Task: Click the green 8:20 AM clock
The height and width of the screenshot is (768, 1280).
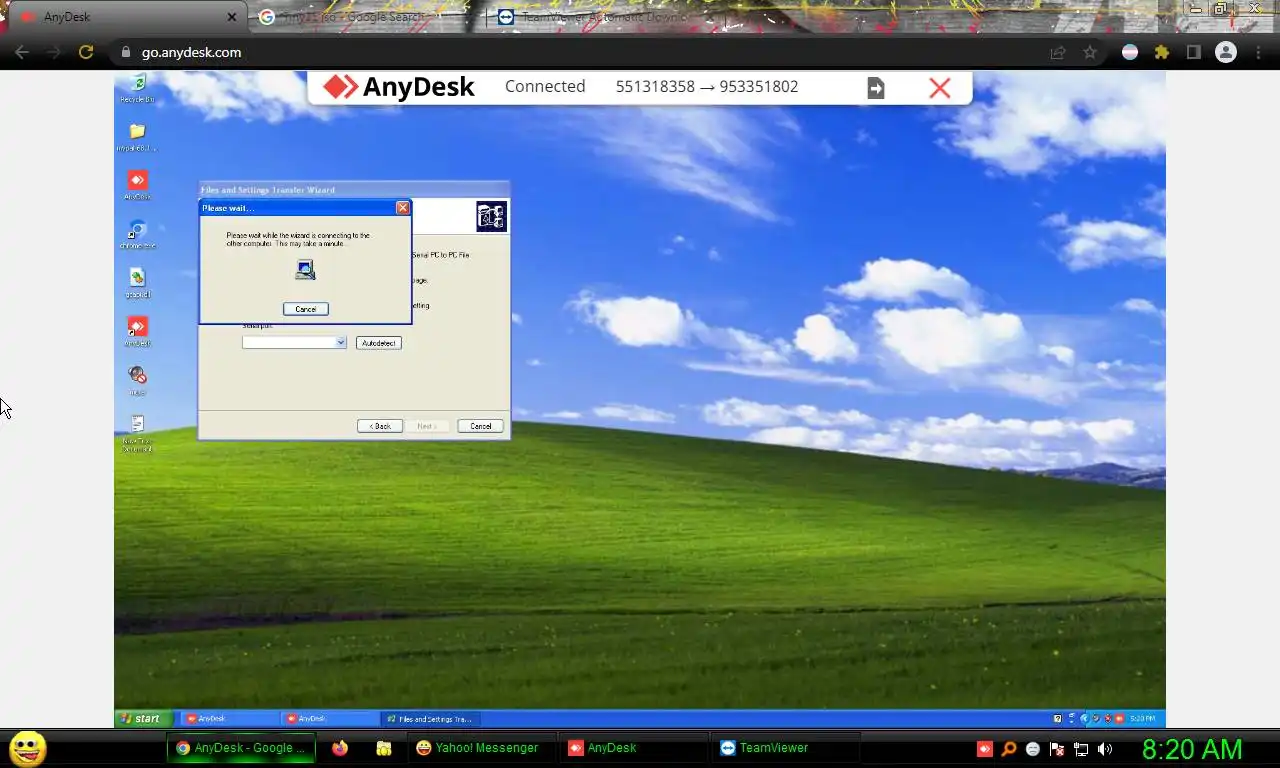Action: coord(1192,749)
